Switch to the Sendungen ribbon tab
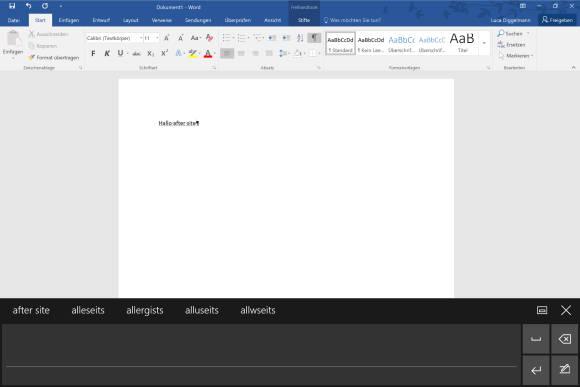Image resolution: width=580 pixels, height=387 pixels. coord(198,20)
